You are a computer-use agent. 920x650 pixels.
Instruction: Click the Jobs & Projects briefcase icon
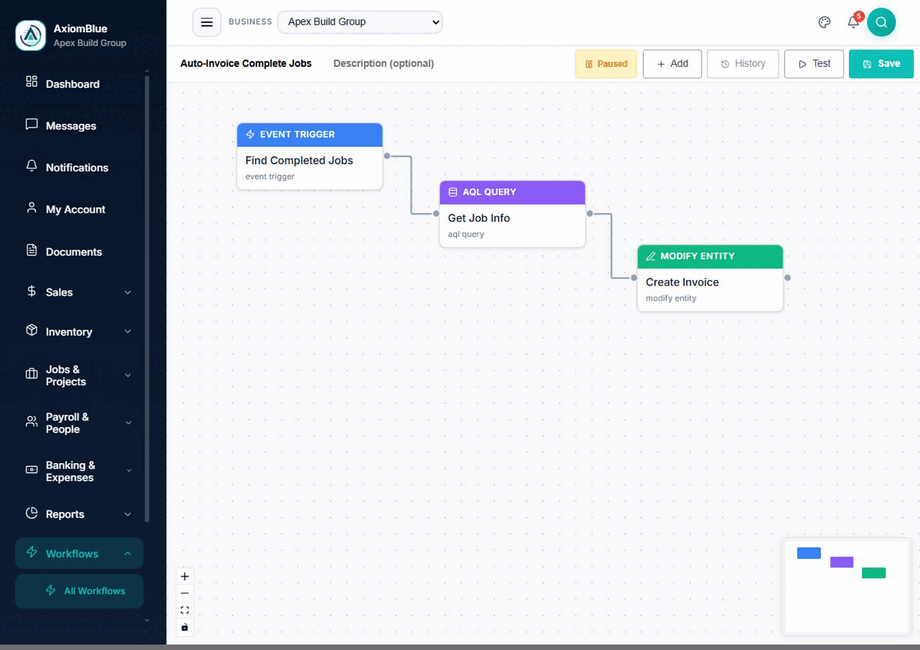point(32,374)
